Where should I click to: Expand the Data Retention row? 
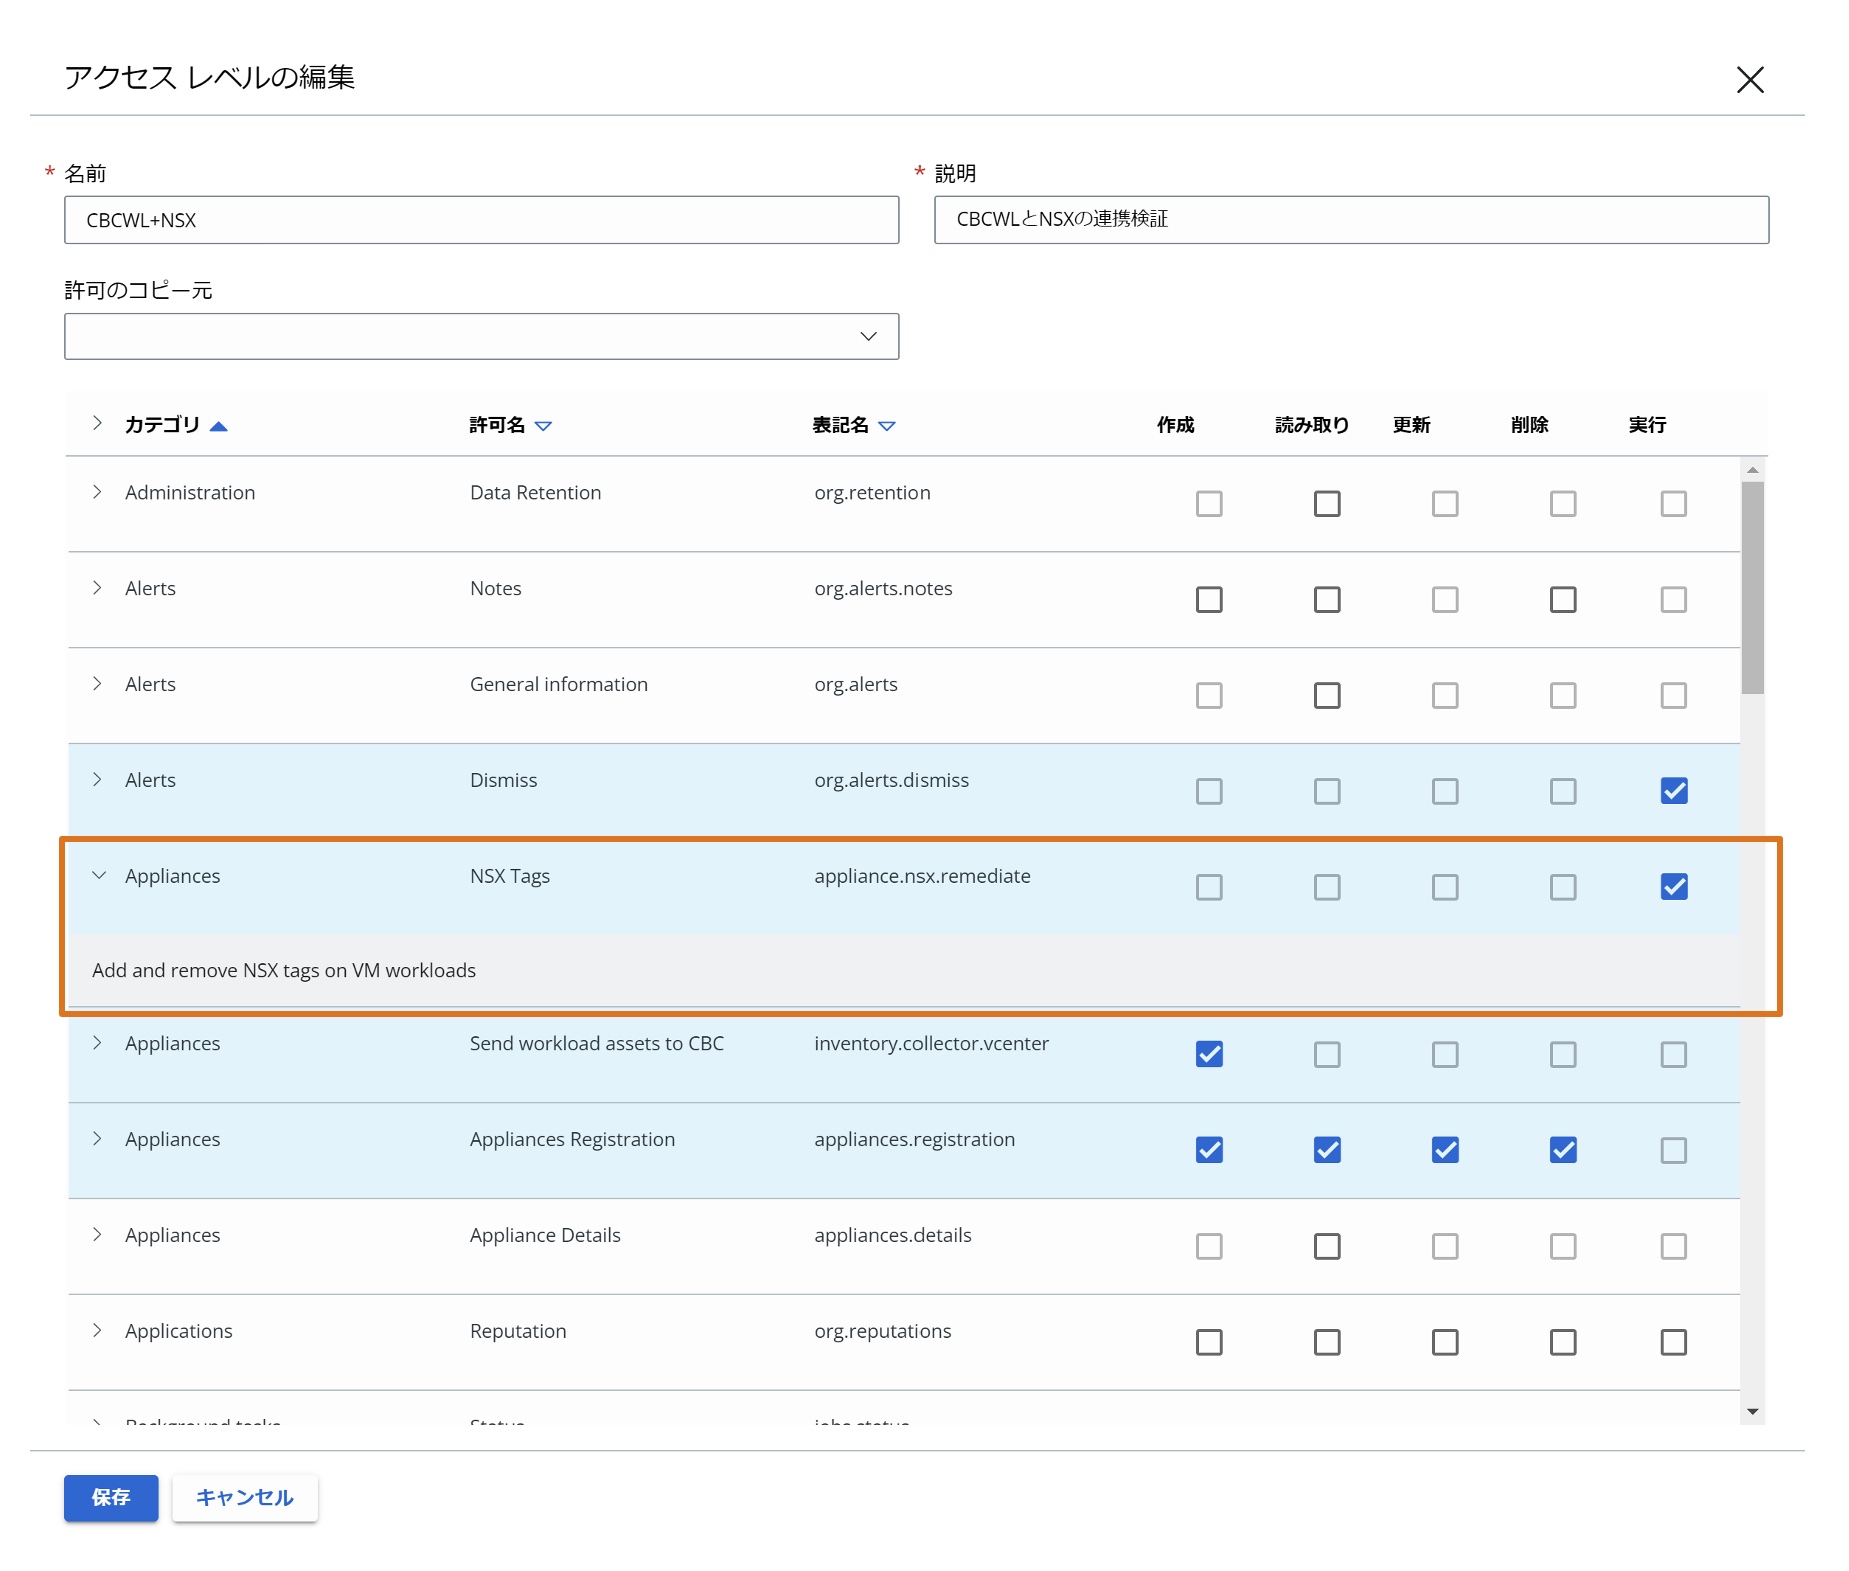click(x=97, y=492)
